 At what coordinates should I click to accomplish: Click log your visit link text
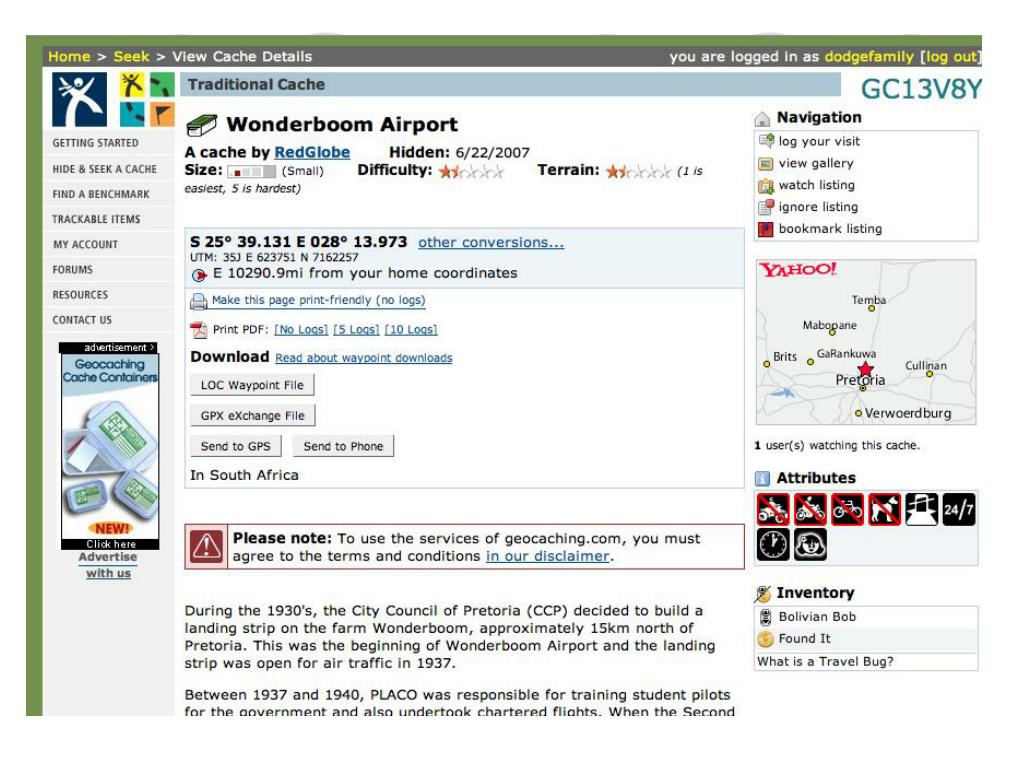(x=819, y=141)
